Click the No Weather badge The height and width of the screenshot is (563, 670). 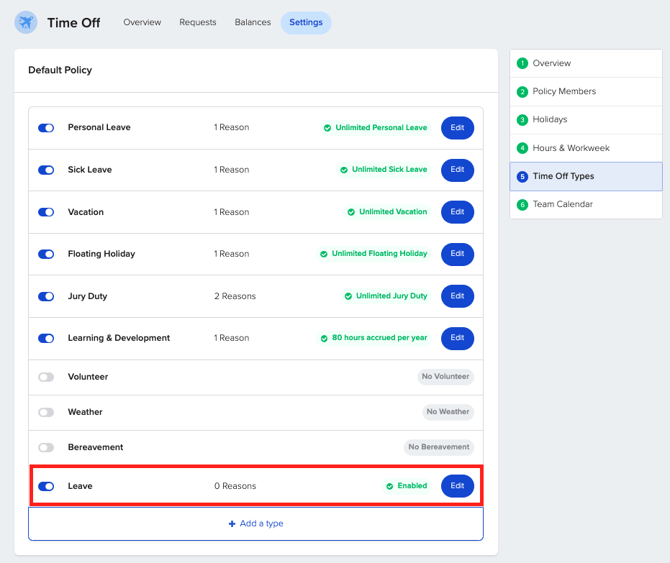tap(448, 412)
